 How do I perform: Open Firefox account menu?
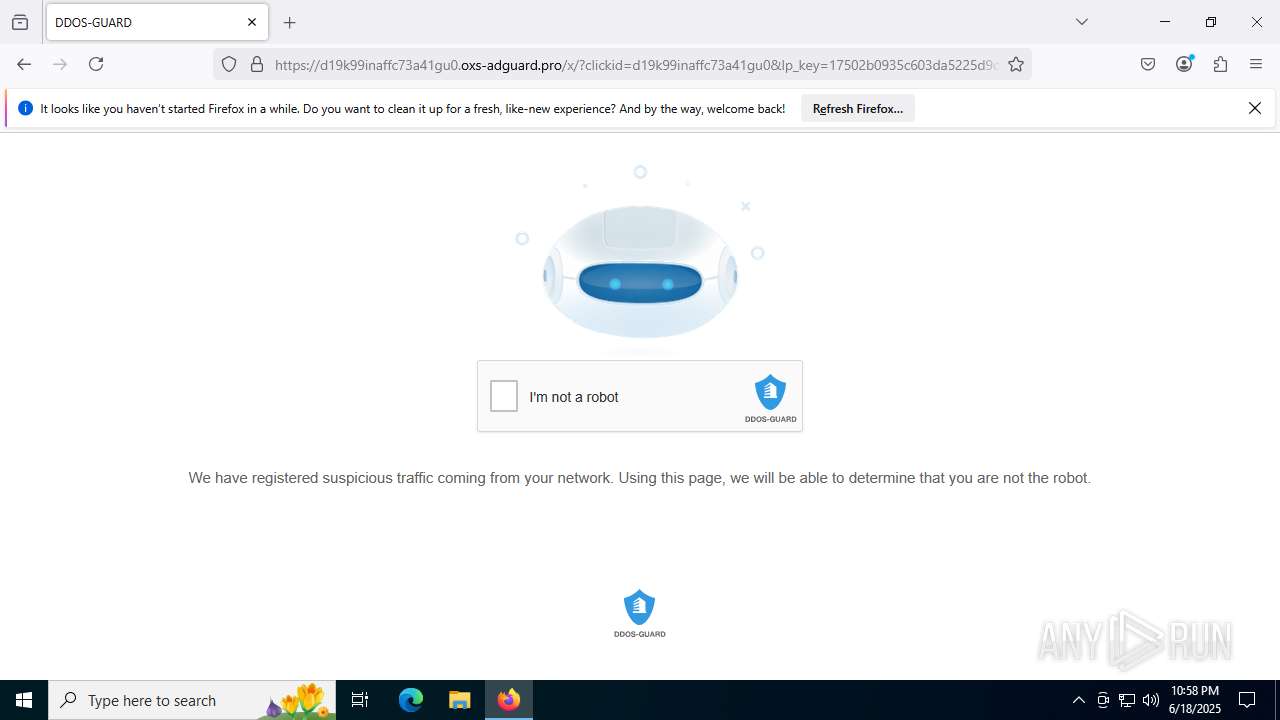coord(1184,64)
